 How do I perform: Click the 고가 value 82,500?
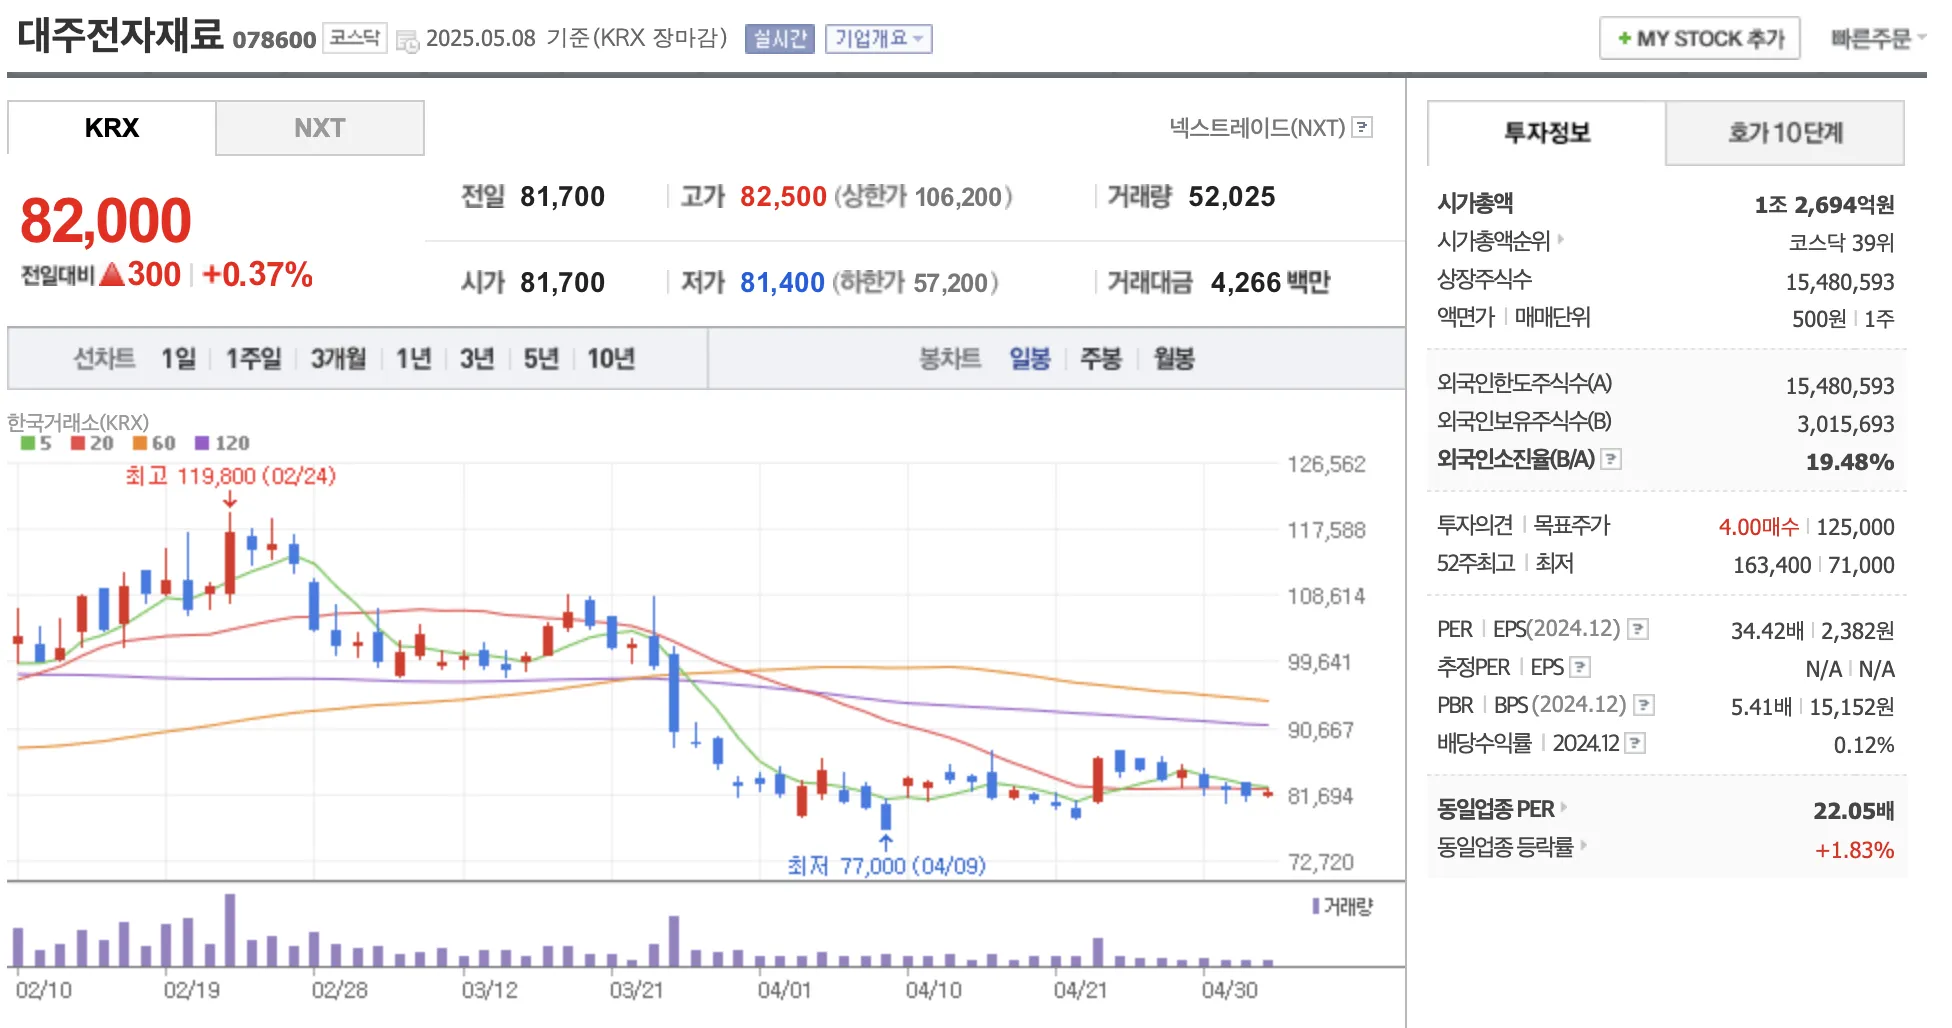pos(783,196)
